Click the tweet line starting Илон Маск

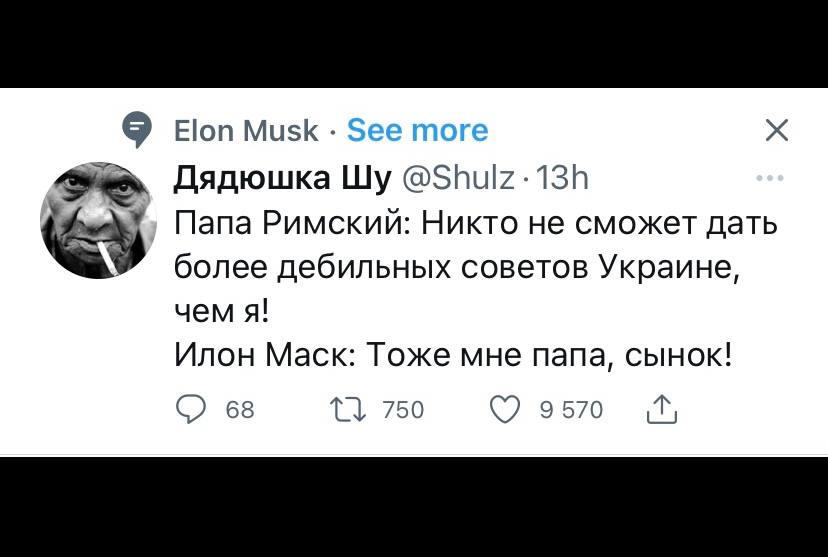point(454,355)
